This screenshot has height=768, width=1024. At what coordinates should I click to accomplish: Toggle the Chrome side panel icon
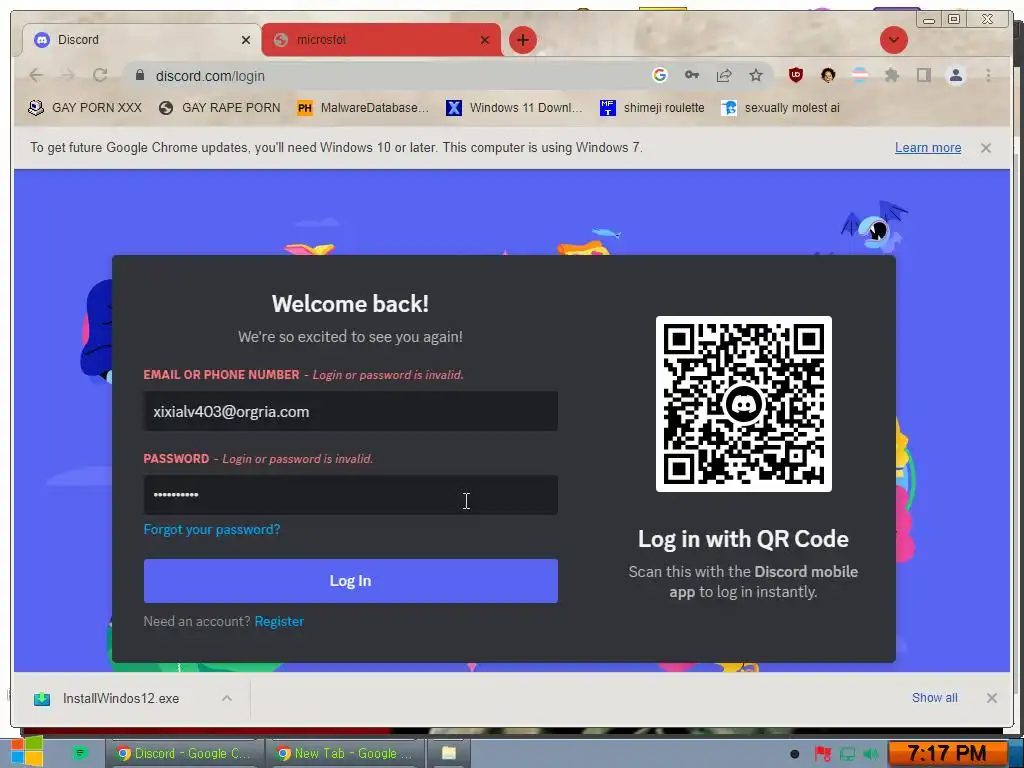coord(923,75)
